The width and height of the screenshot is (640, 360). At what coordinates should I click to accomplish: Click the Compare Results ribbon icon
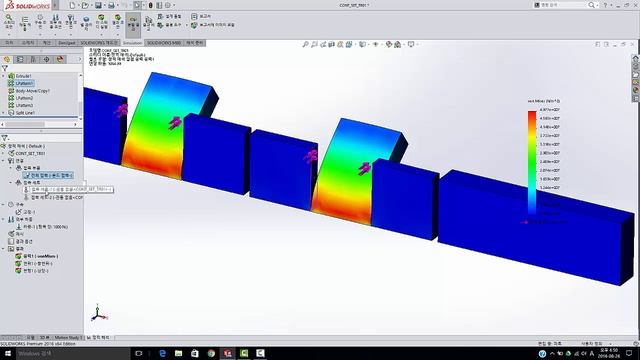click(149, 23)
